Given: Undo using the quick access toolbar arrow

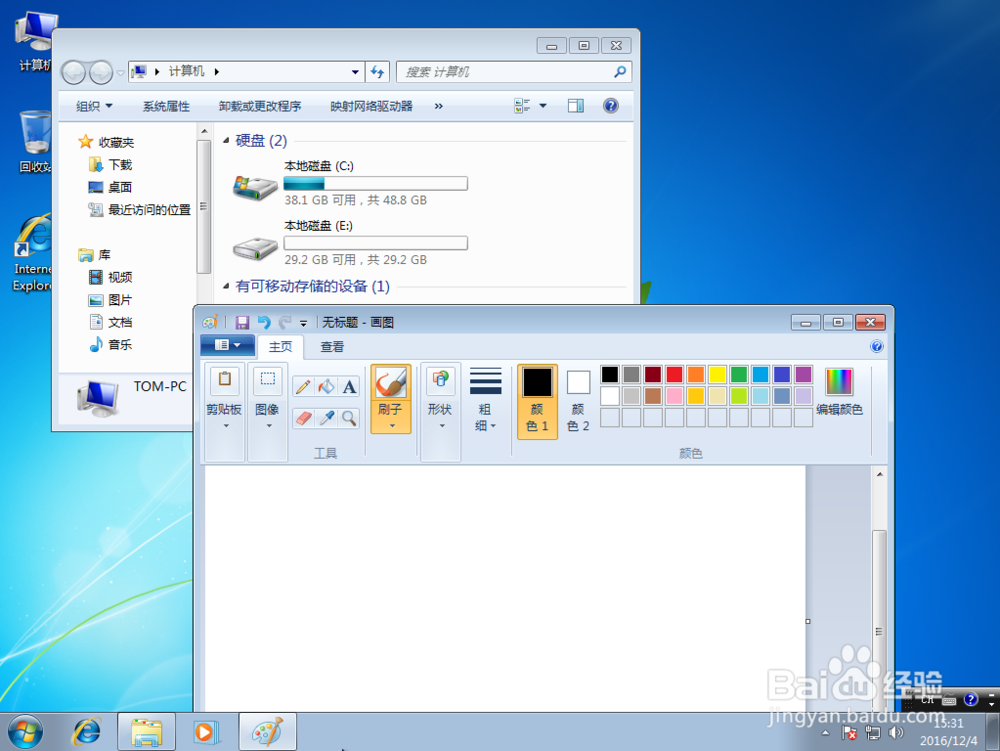Looking at the screenshot, I should coord(264,323).
